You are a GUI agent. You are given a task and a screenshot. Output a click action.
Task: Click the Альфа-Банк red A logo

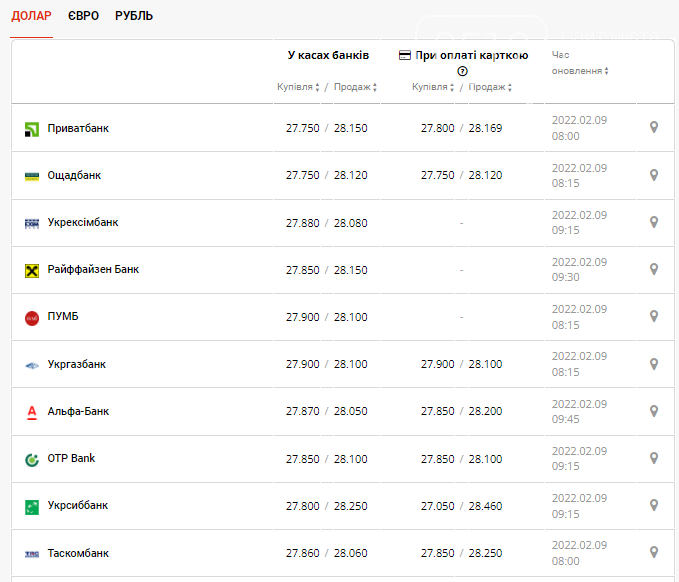coord(32,412)
